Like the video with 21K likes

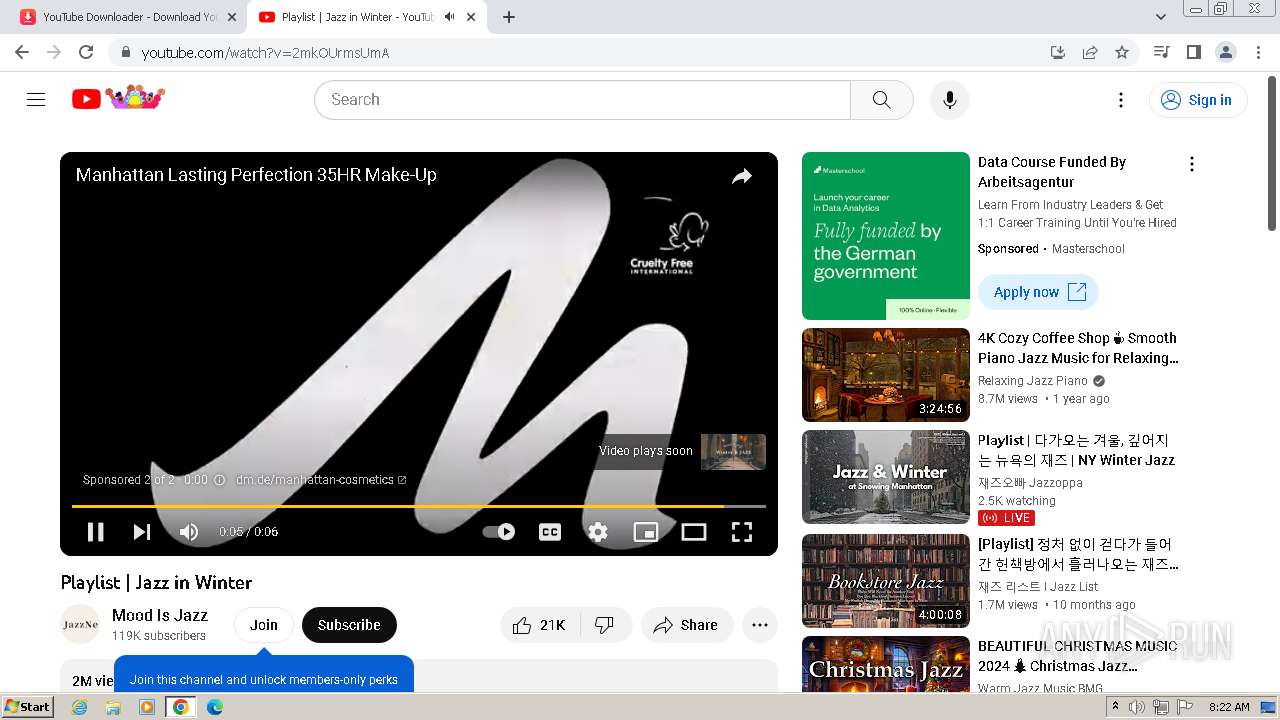(539, 625)
